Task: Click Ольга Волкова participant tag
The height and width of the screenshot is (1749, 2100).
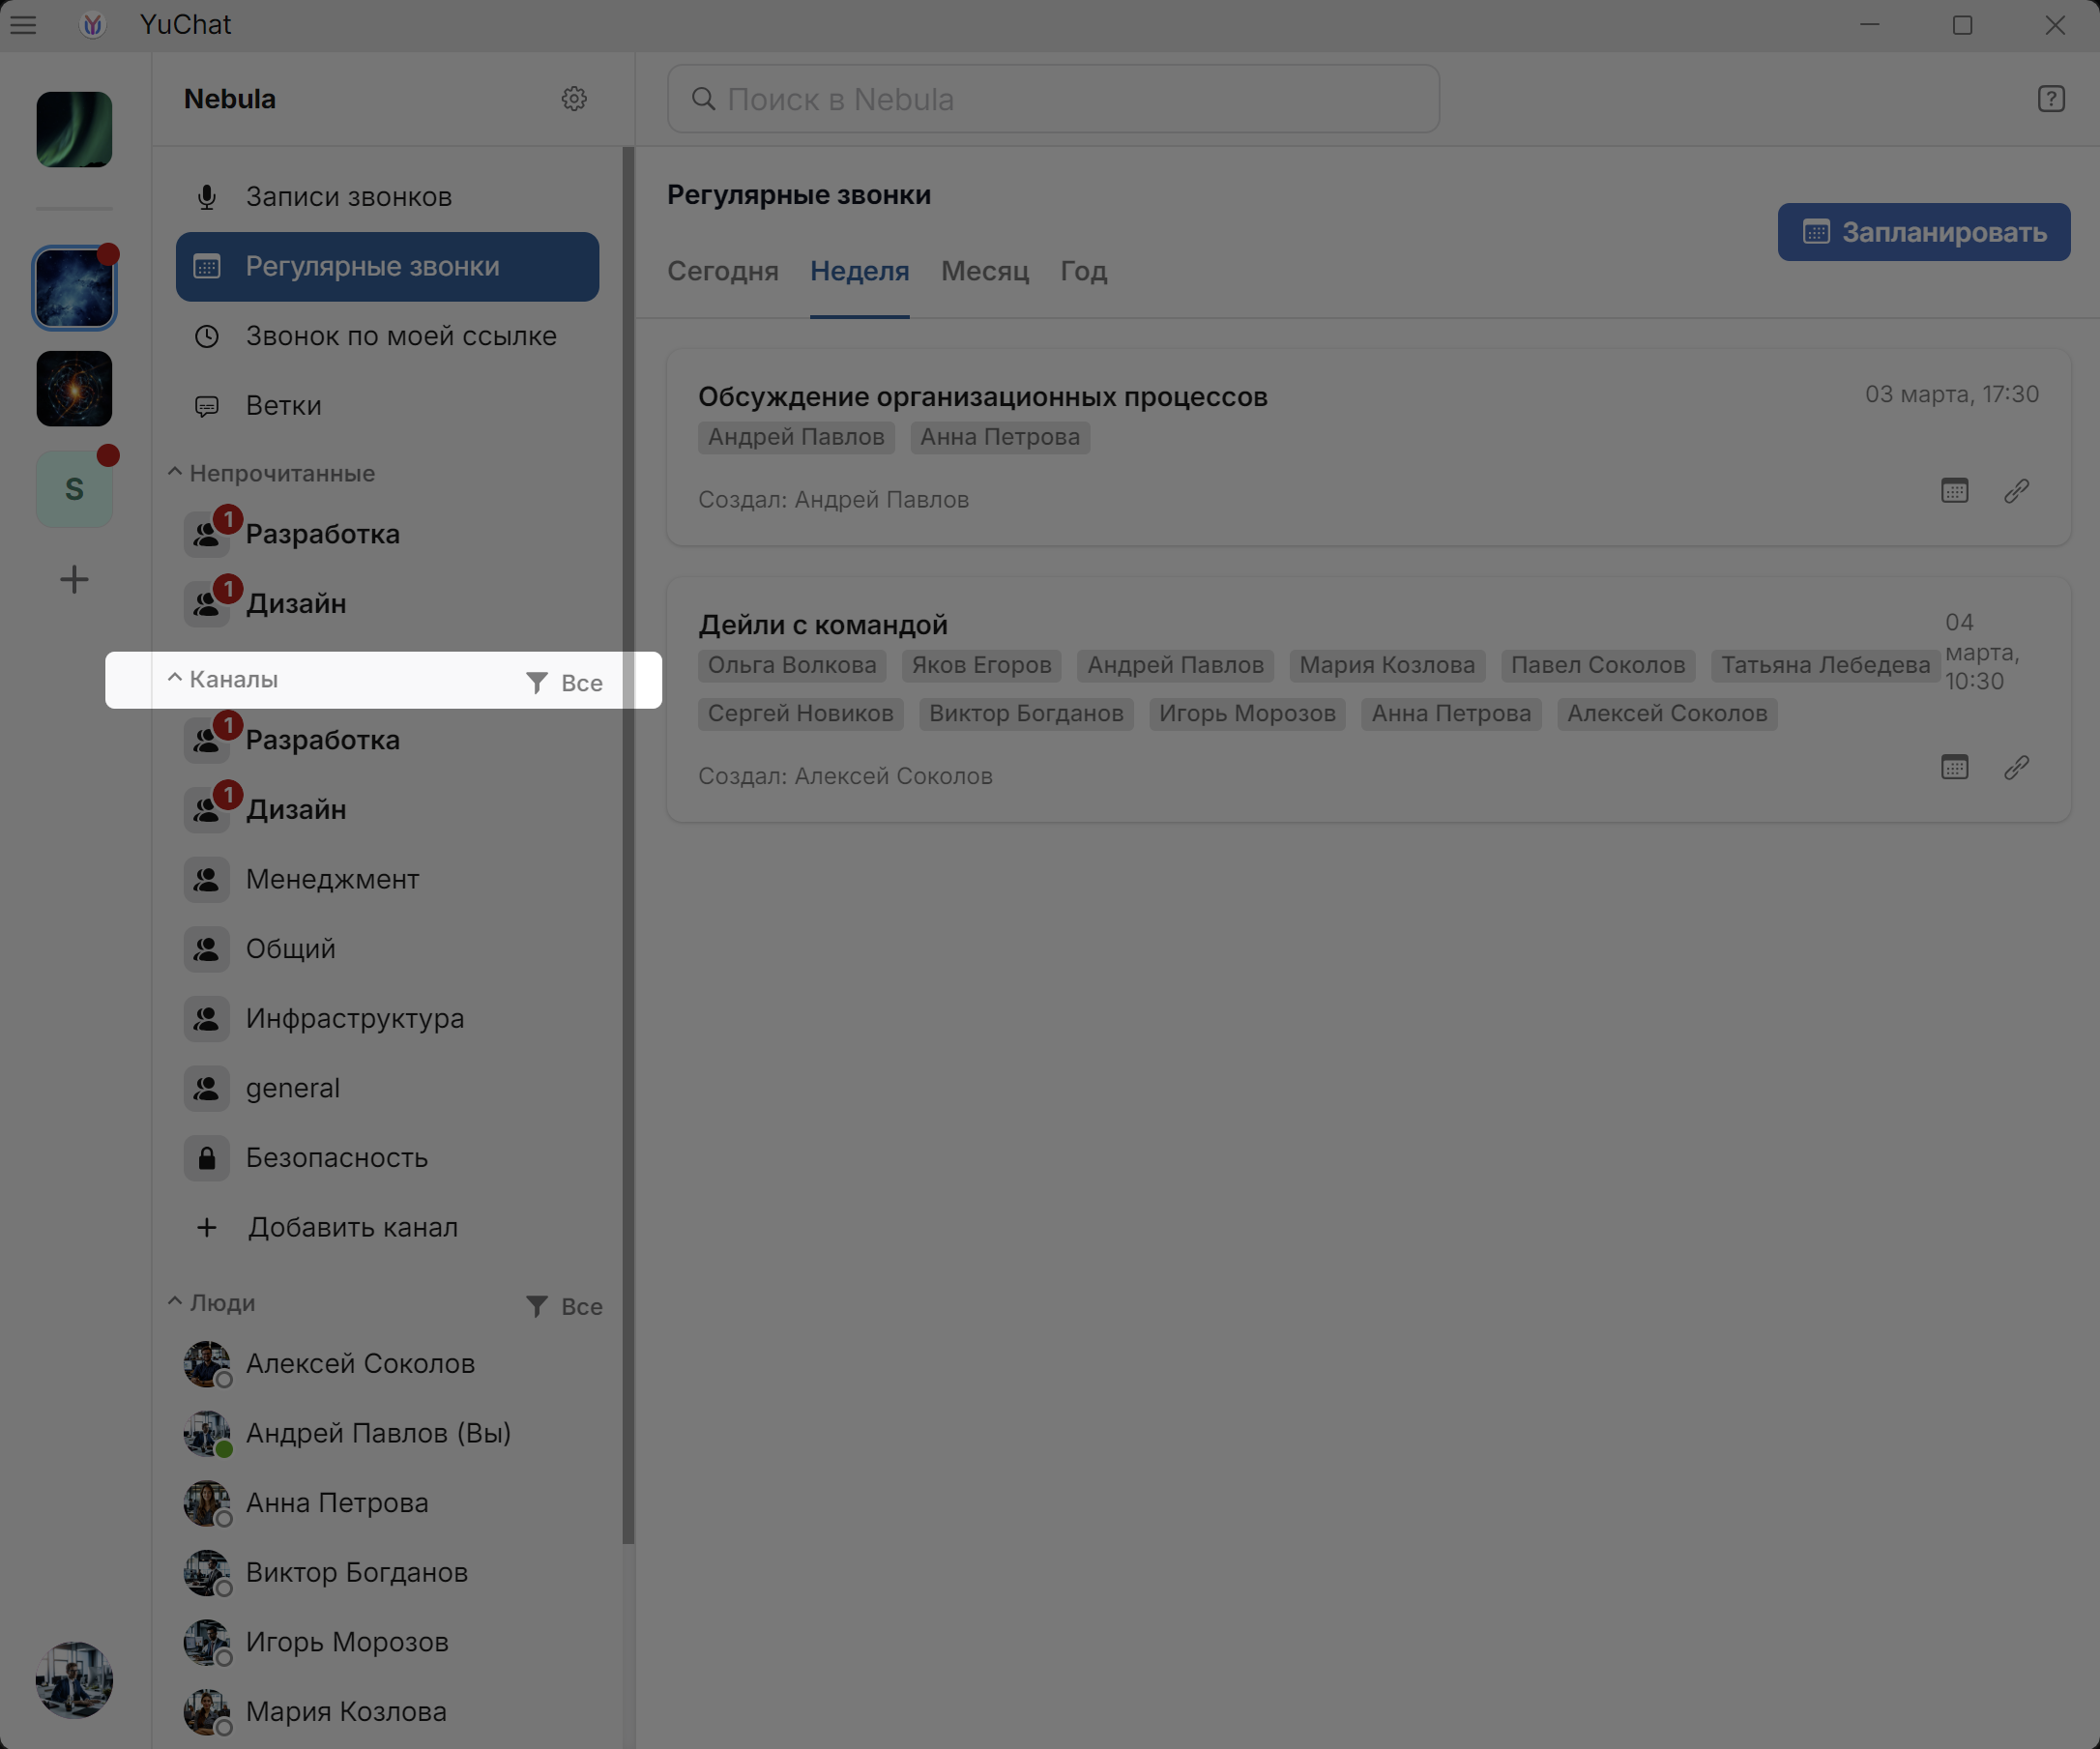Action: point(792,665)
